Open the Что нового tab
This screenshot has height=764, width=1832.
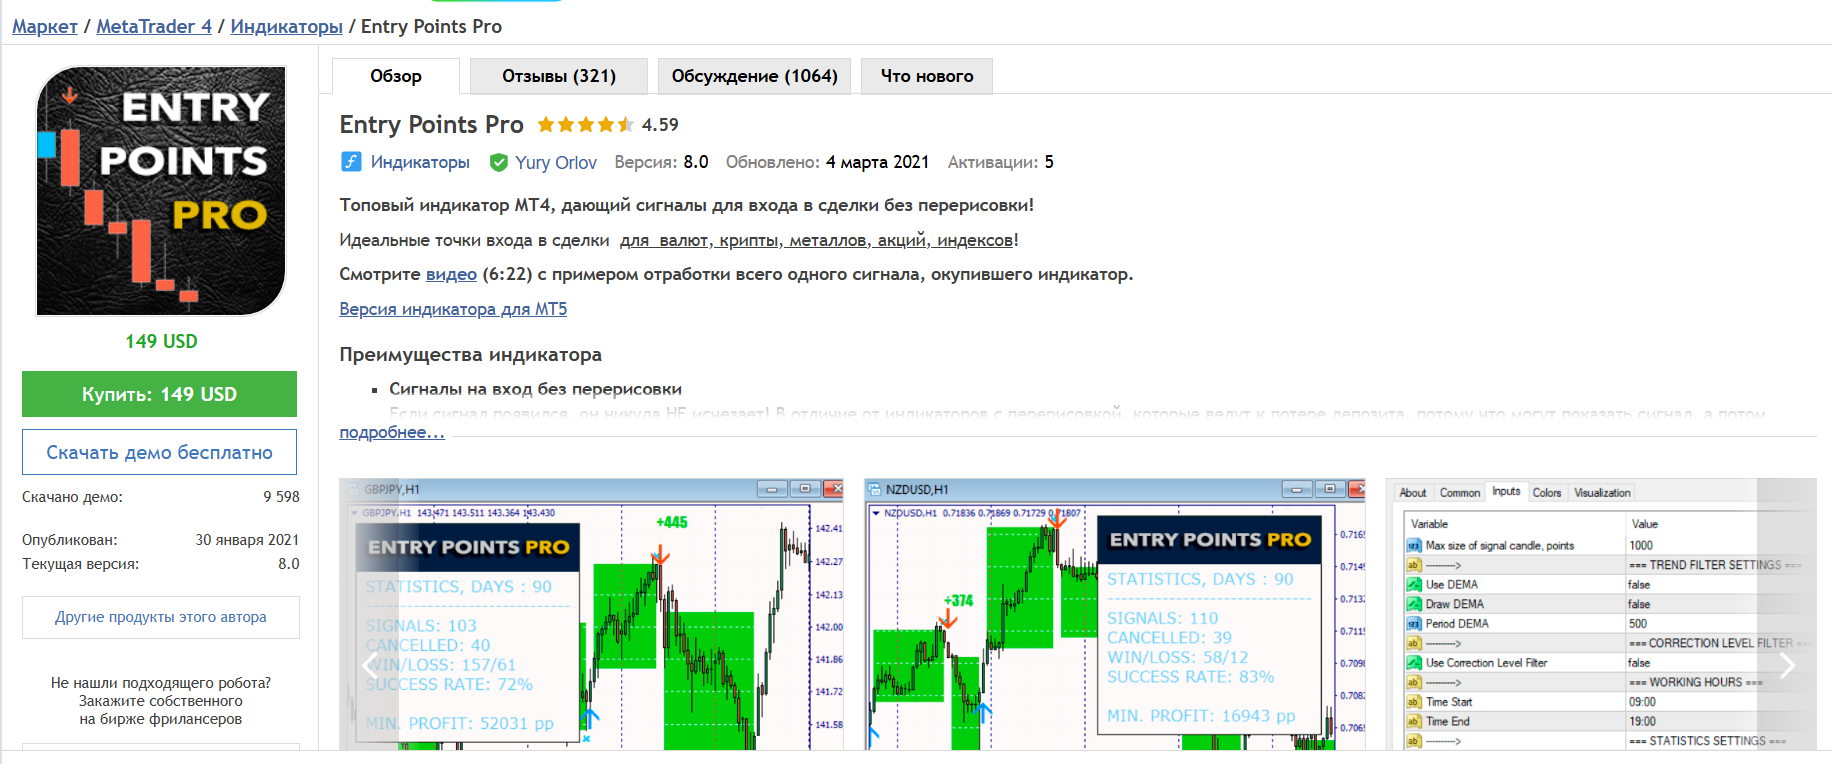927,76
